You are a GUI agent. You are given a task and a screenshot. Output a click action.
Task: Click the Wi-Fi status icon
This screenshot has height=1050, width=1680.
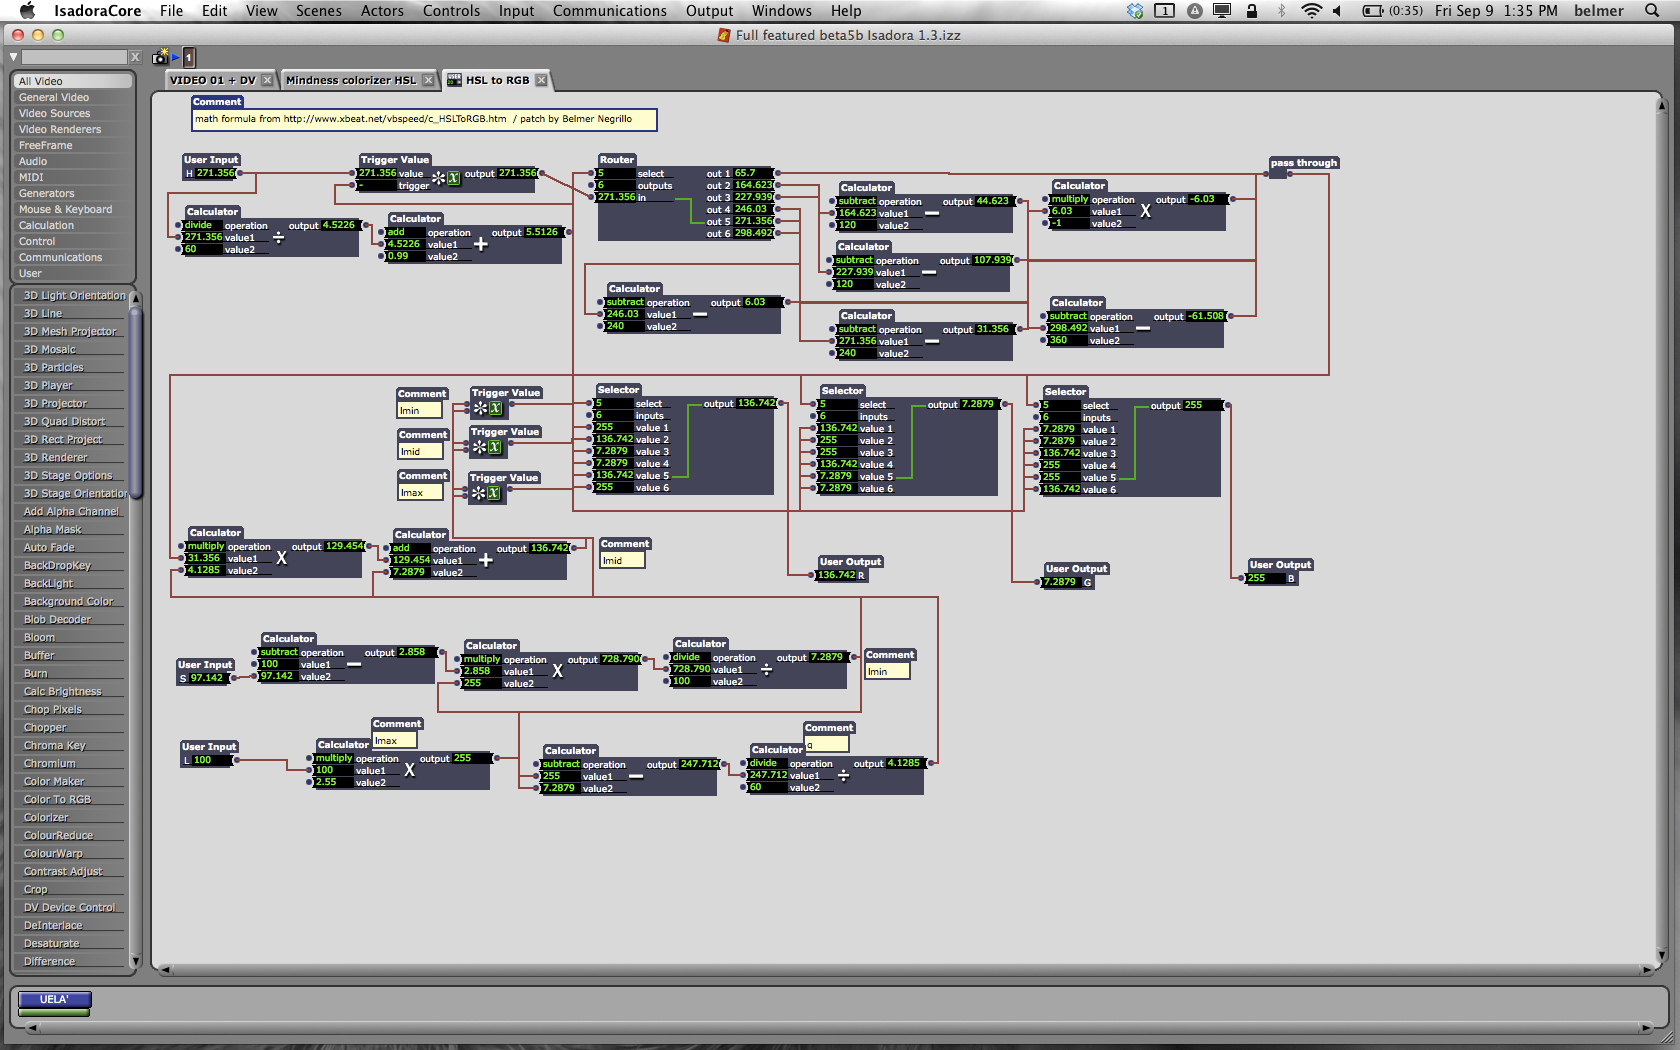(1311, 11)
